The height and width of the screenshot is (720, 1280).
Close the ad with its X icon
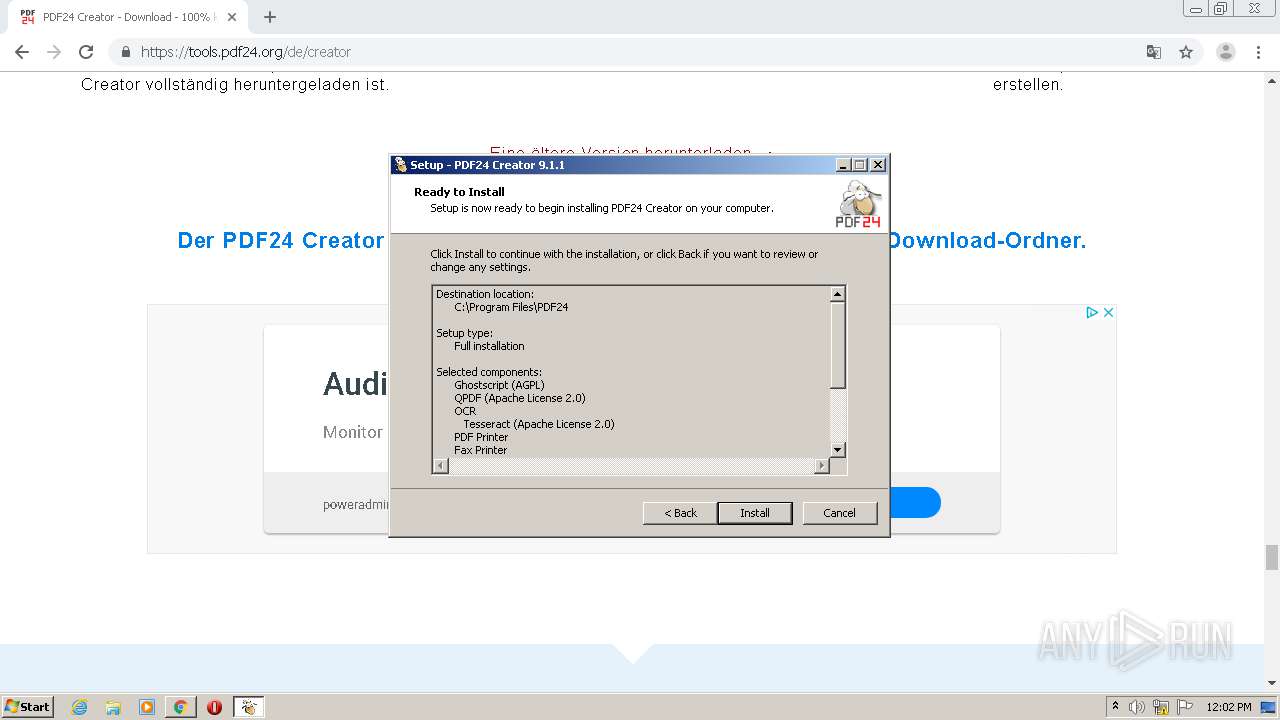tap(1108, 313)
